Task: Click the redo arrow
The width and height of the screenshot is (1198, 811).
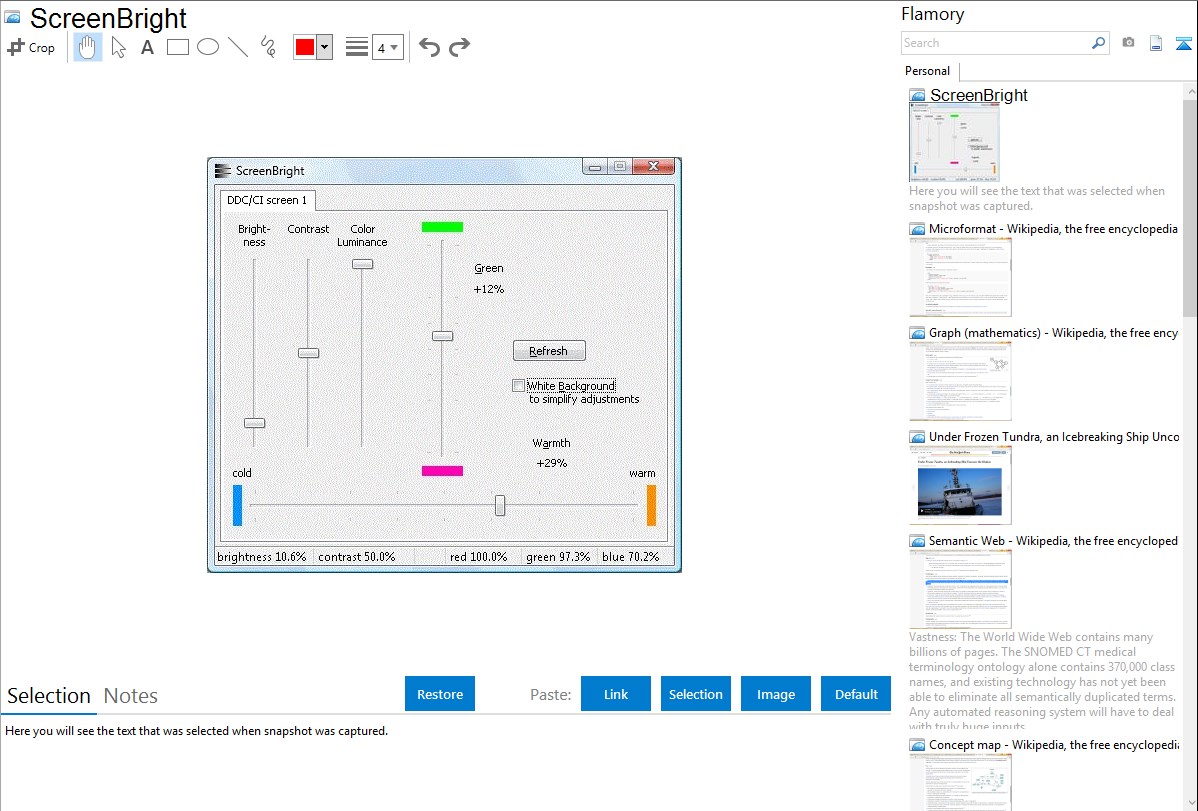Action: (x=459, y=47)
